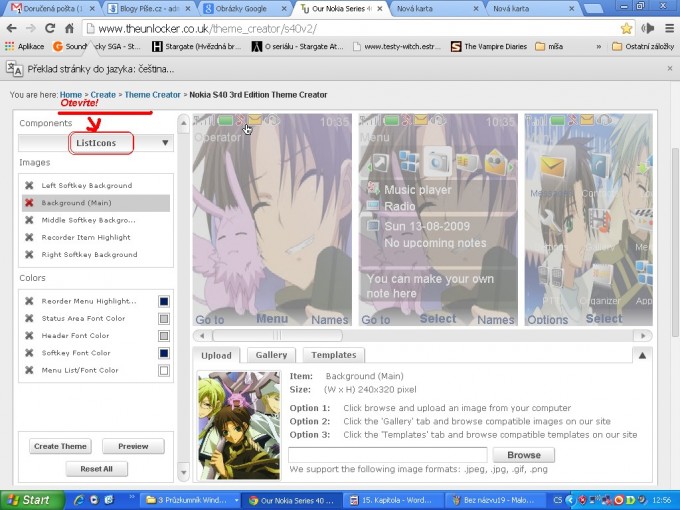This screenshot has height=510, width=680.
Task: Reset the Reorder Menu Highlight color
Action: (29, 301)
